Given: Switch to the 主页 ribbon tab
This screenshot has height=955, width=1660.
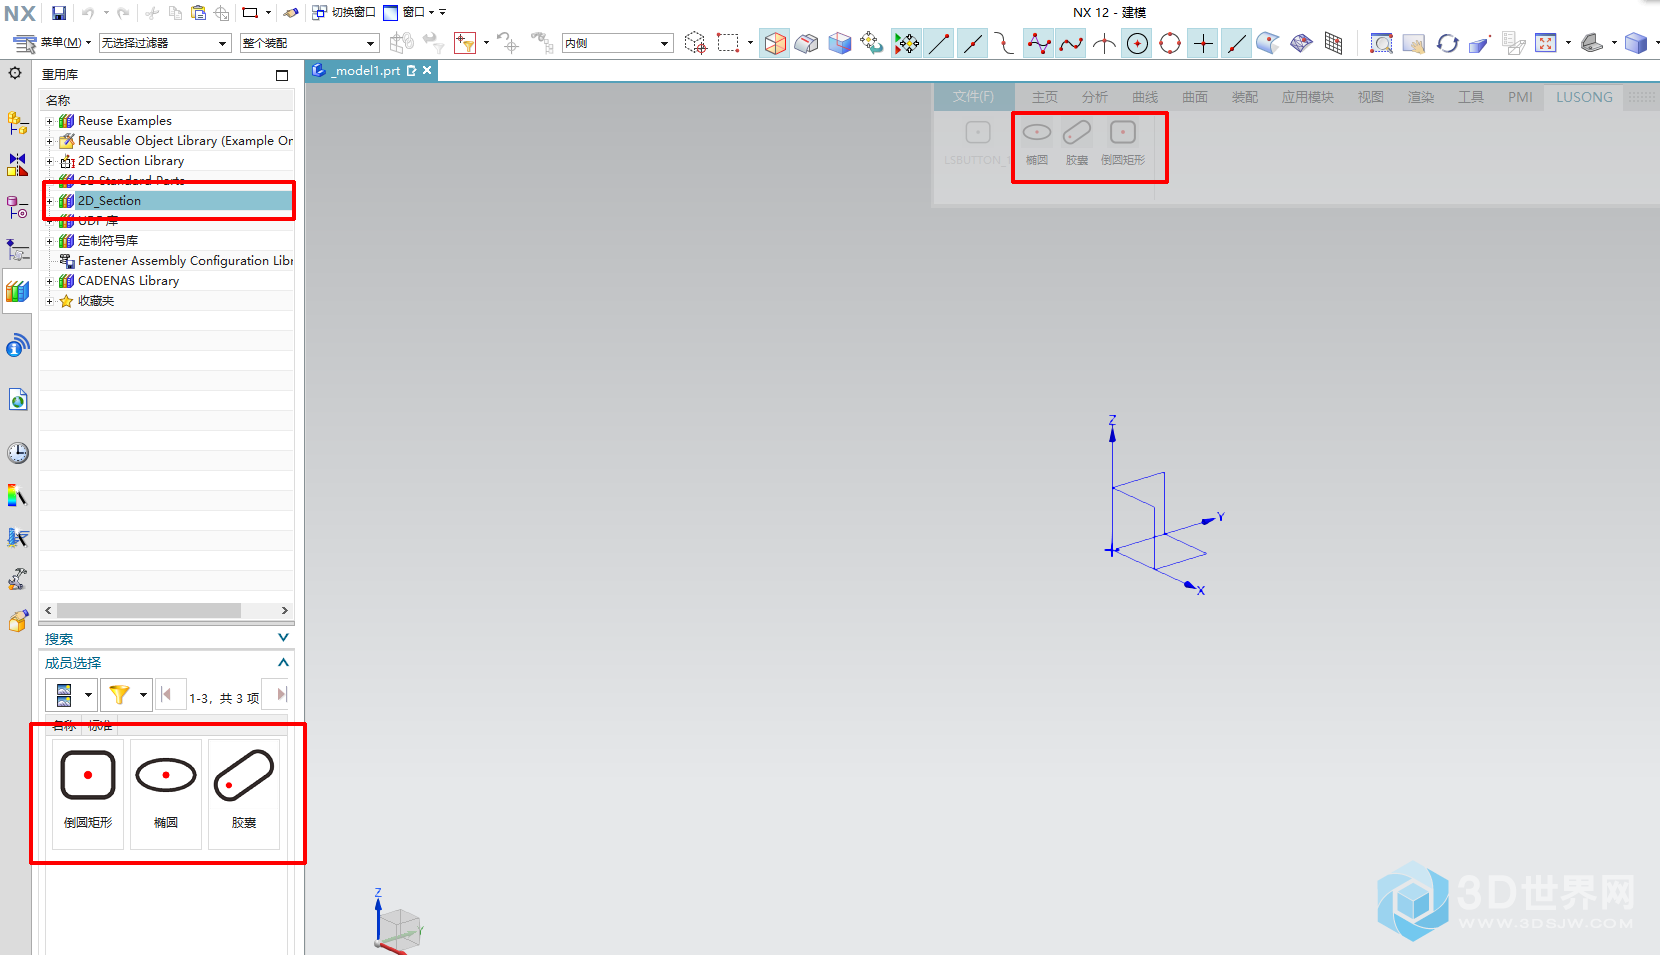Looking at the screenshot, I should (1045, 97).
